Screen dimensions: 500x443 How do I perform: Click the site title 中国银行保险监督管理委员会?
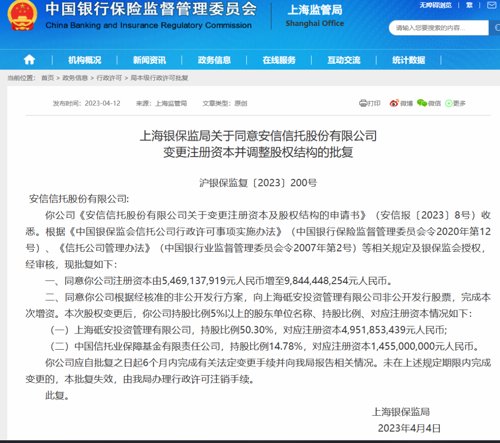click(x=151, y=9)
